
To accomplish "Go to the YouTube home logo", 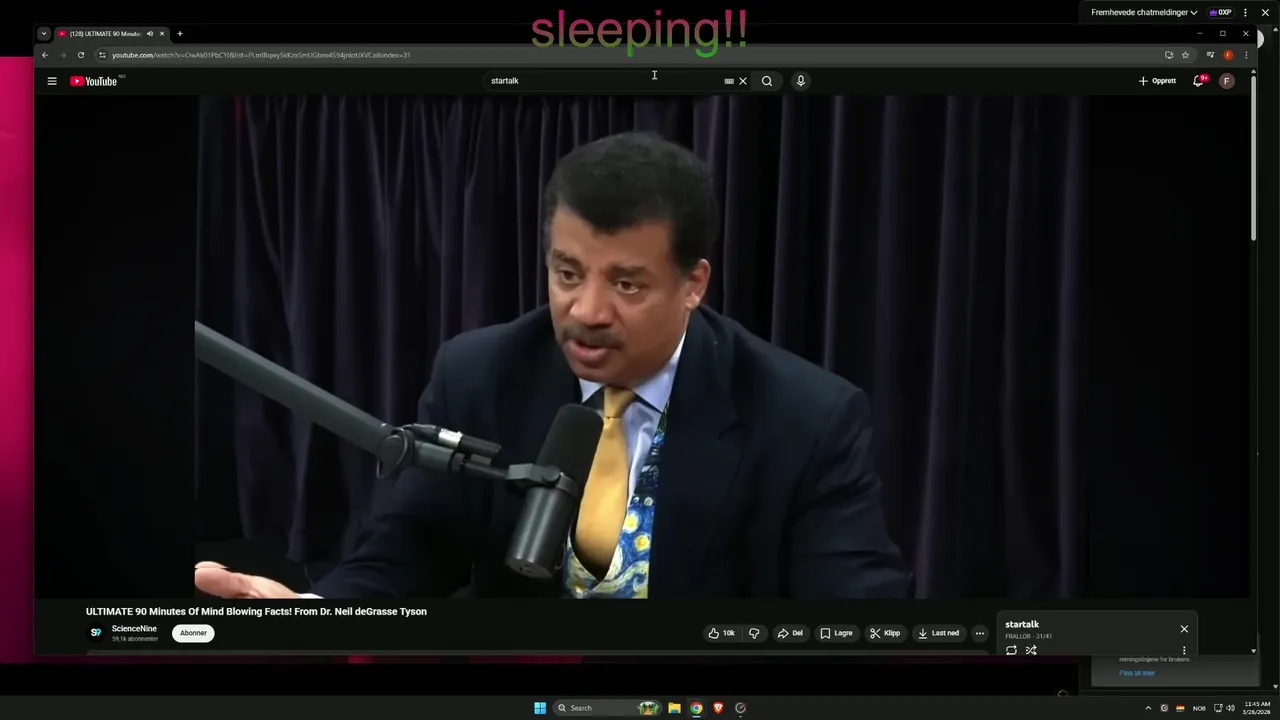I will [x=94, y=81].
